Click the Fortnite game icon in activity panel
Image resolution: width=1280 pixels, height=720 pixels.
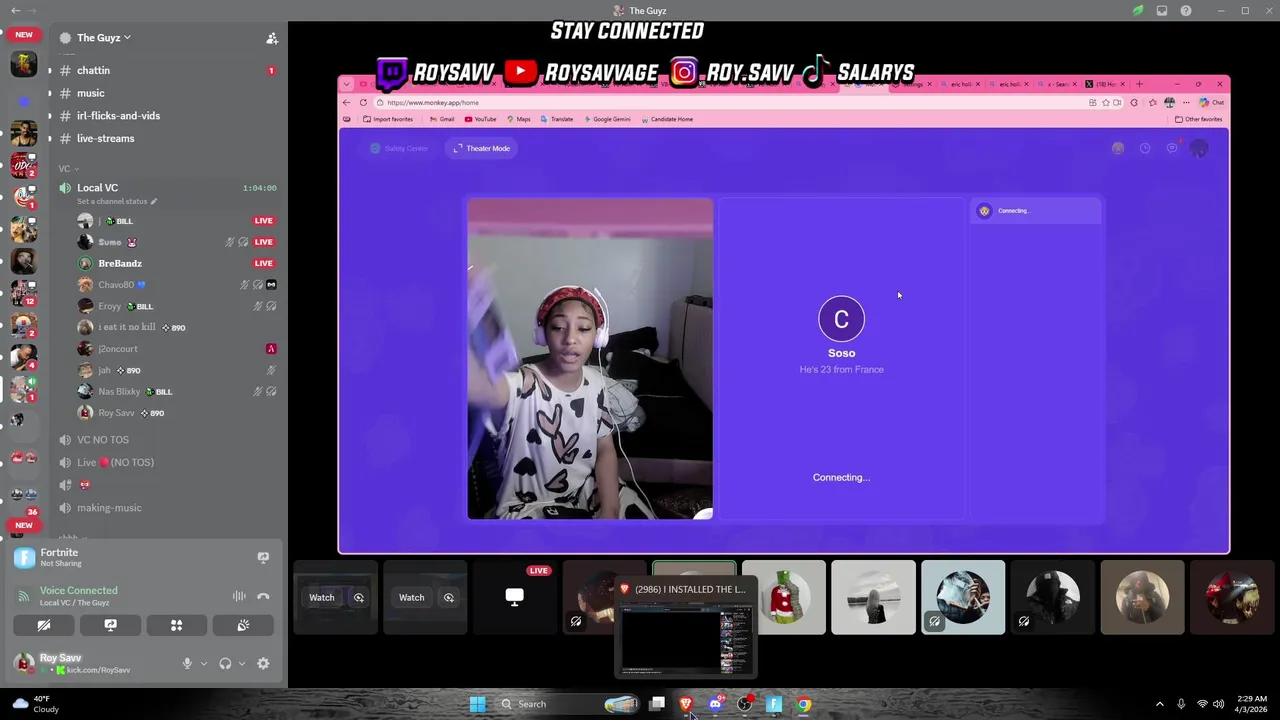pos(24,558)
